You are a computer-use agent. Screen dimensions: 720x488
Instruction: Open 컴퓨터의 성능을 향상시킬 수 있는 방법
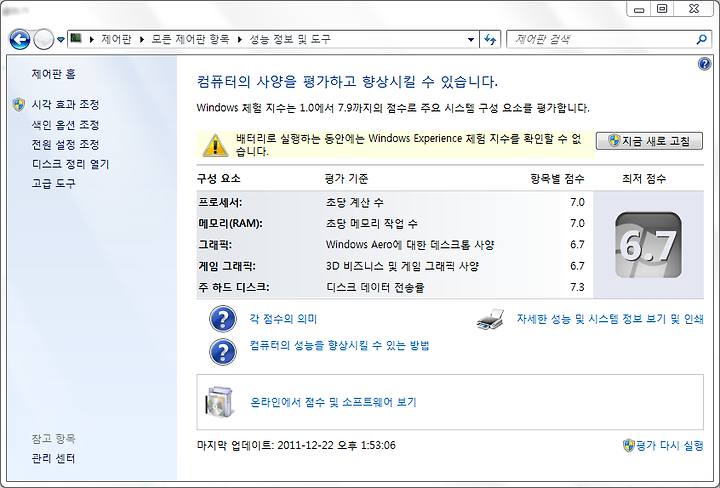(x=339, y=346)
